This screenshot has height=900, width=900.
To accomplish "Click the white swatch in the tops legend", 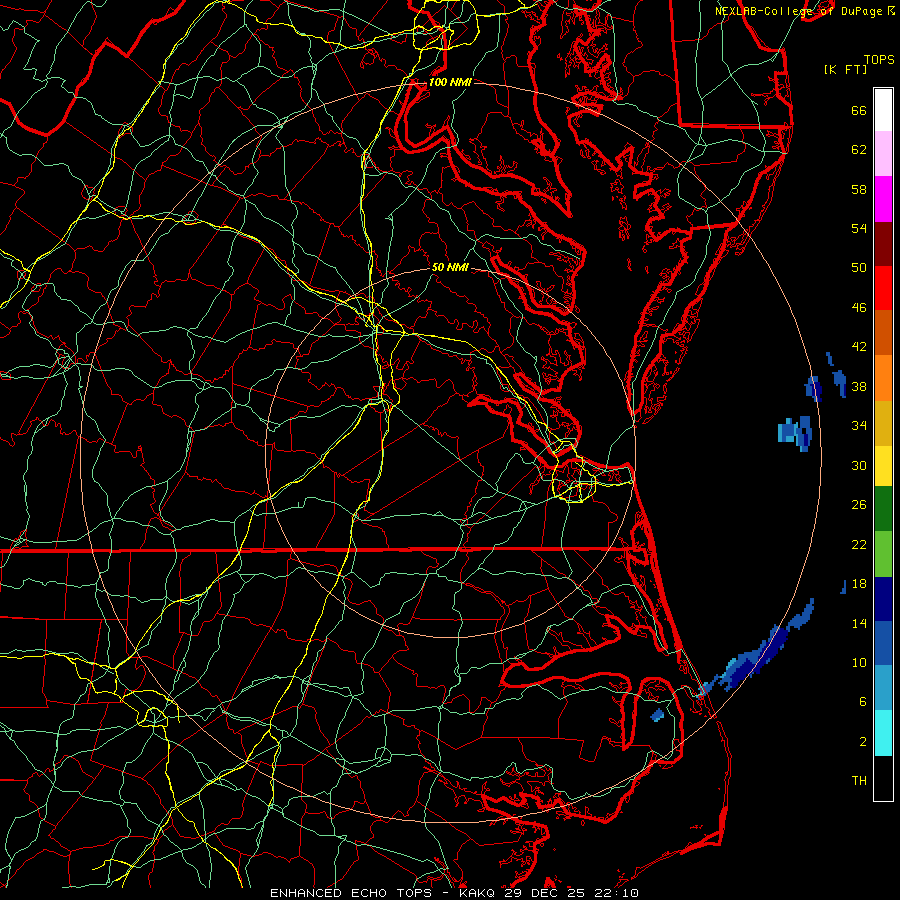I will (883, 110).
